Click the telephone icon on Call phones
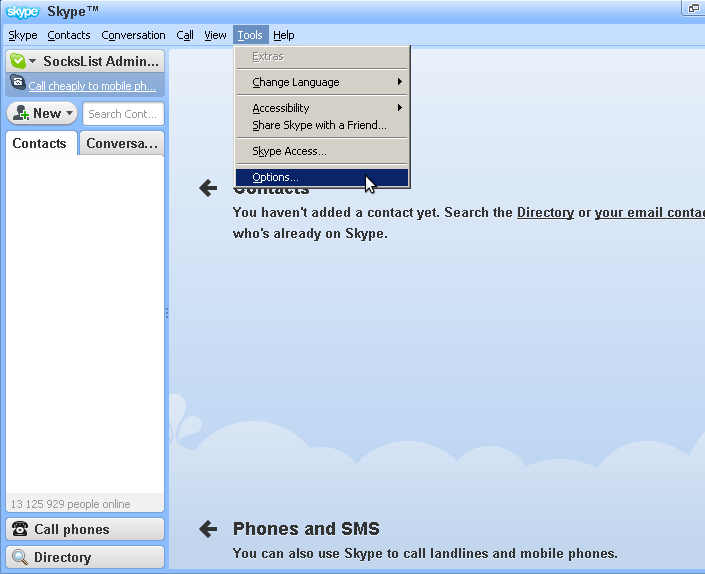This screenshot has height=574, width=705. tap(20, 529)
